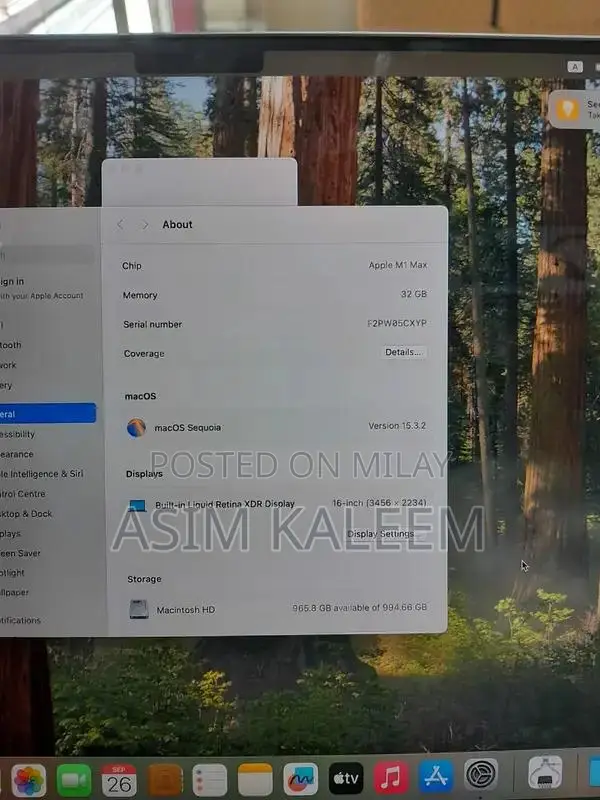Select Screen Saver in the sidebar
Image resolution: width=600 pixels, height=800 pixels.
click(20, 553)
